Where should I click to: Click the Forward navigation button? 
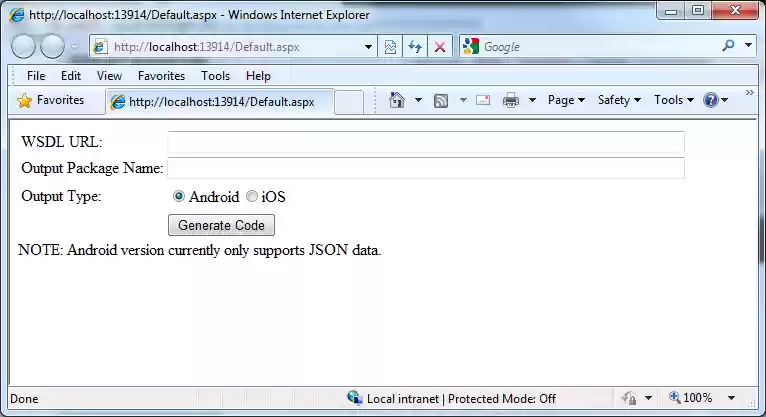pyautogui.click(x=52, y=46)
